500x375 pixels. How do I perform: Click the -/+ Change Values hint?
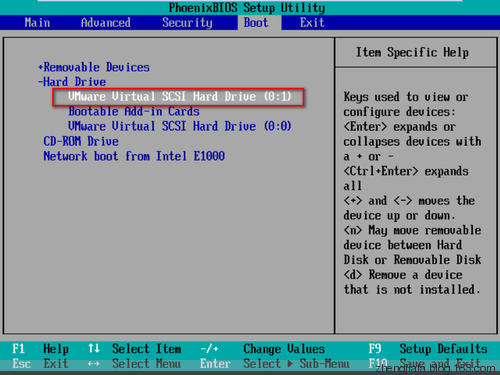pos(262,349)
